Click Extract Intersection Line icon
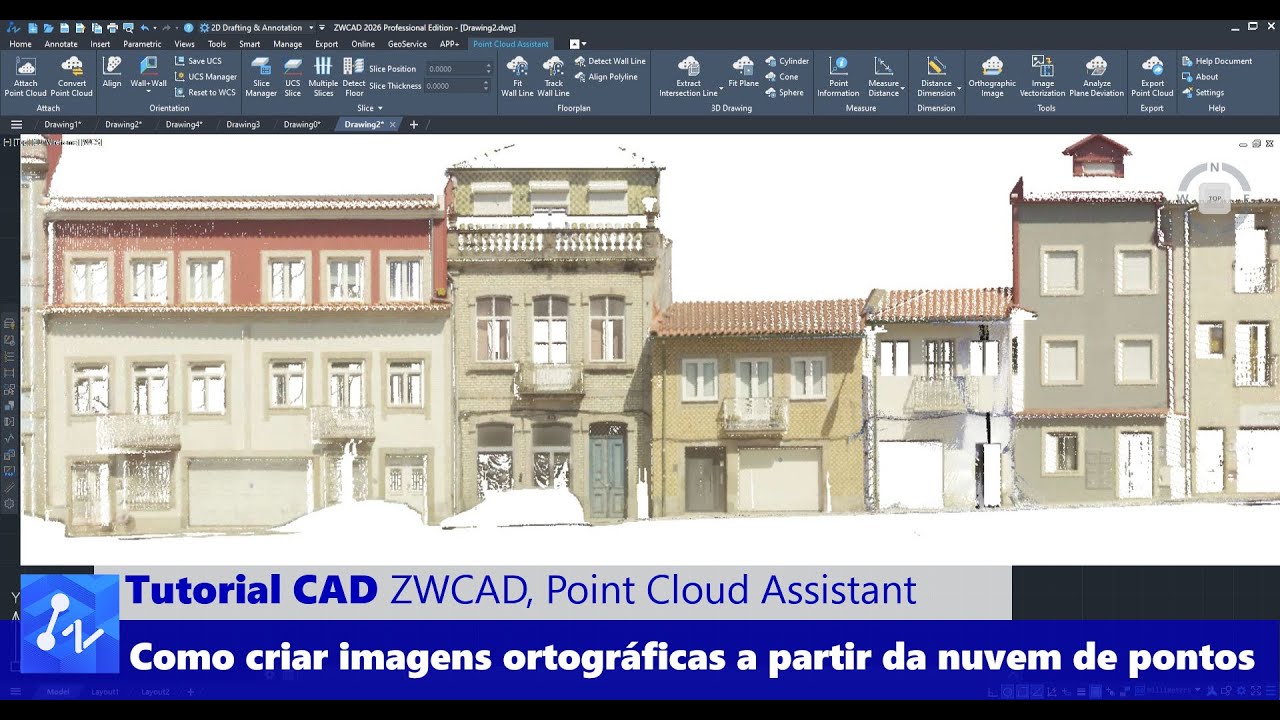Screen dimensions: 1280x720 [688, 66]
